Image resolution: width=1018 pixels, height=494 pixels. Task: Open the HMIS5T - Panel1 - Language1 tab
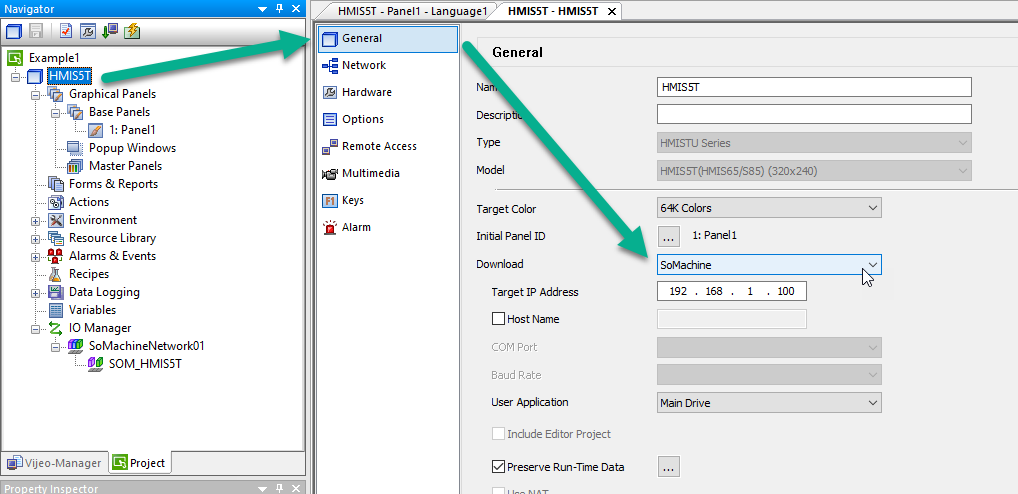412,11
